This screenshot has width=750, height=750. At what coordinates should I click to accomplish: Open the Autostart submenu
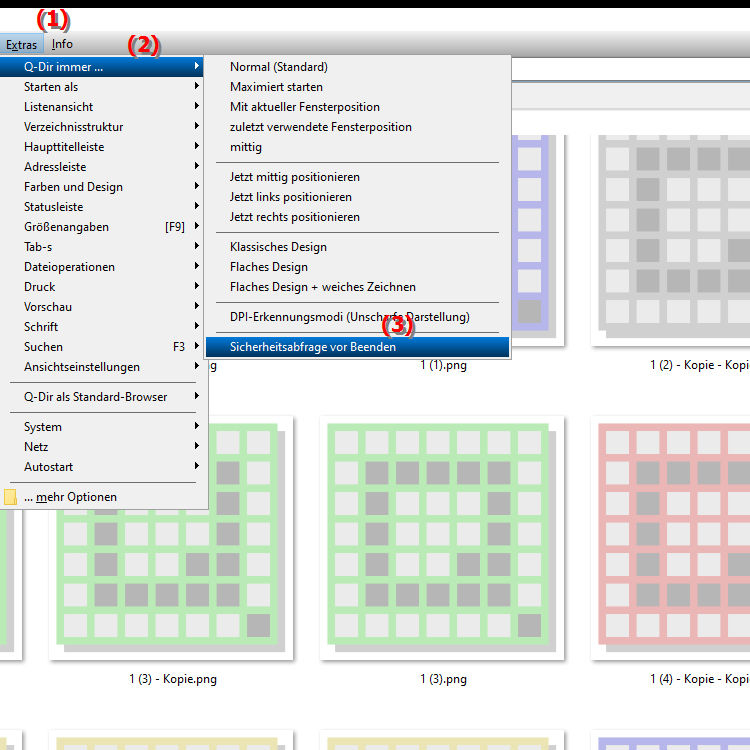tap(101, 467)
